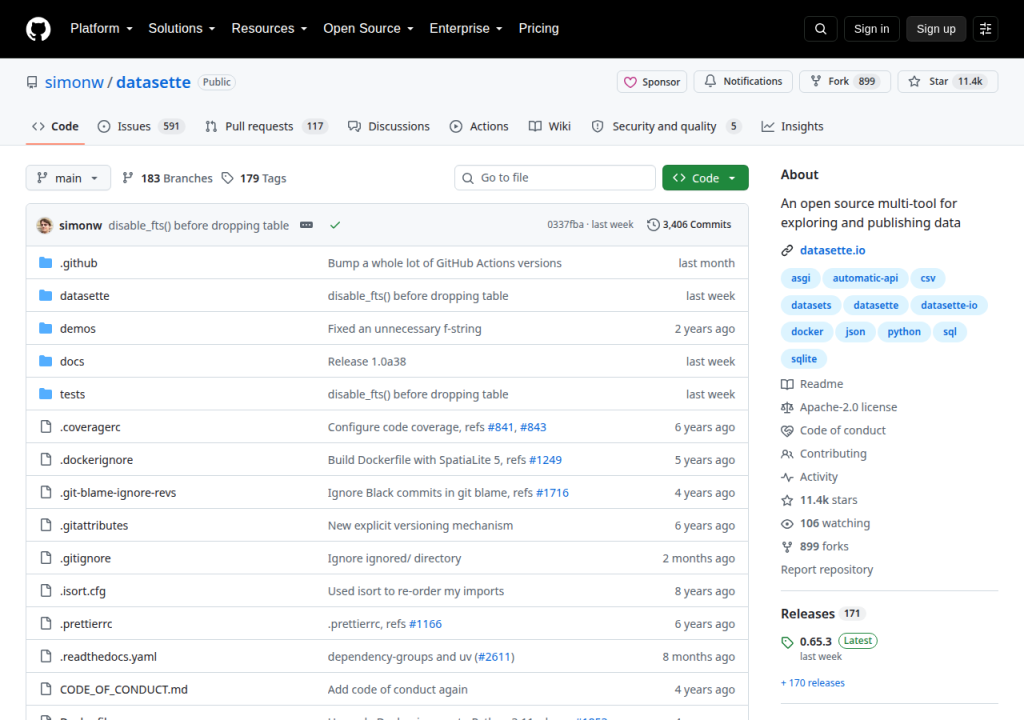
Task: Open the Security and quality tab
Action: click(x=666, y=126)
